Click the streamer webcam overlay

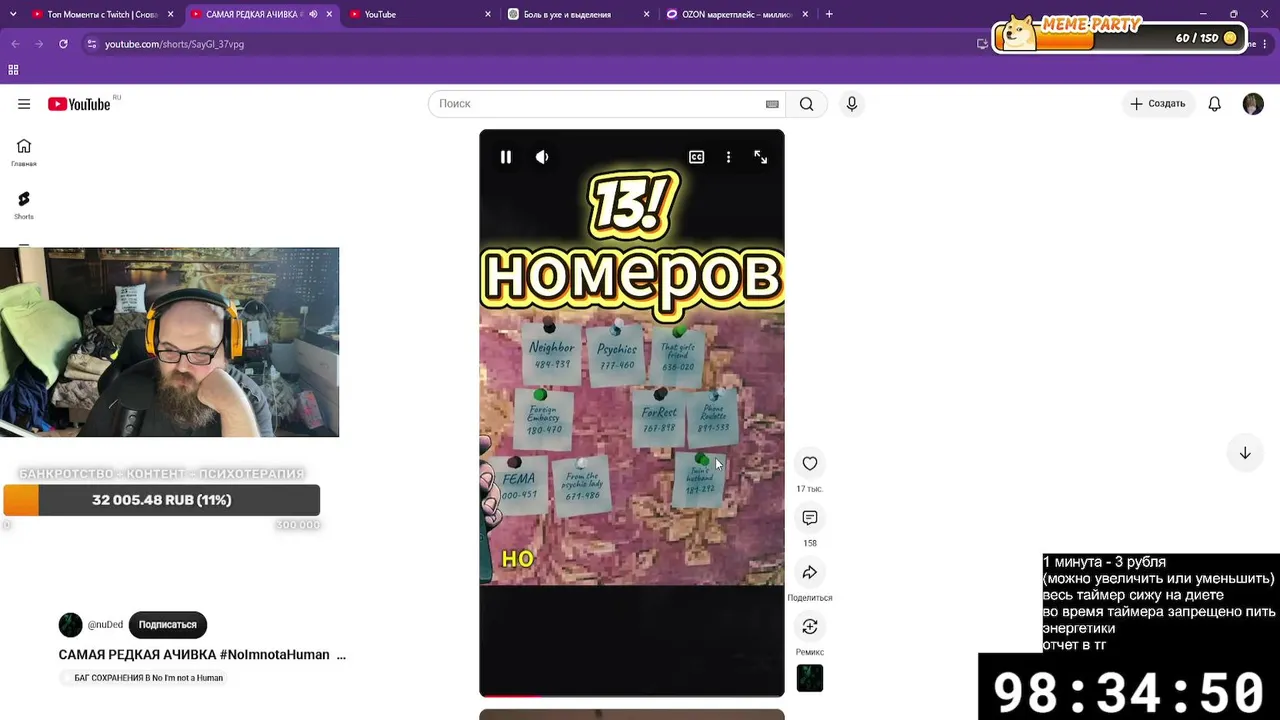click(170, 342)
